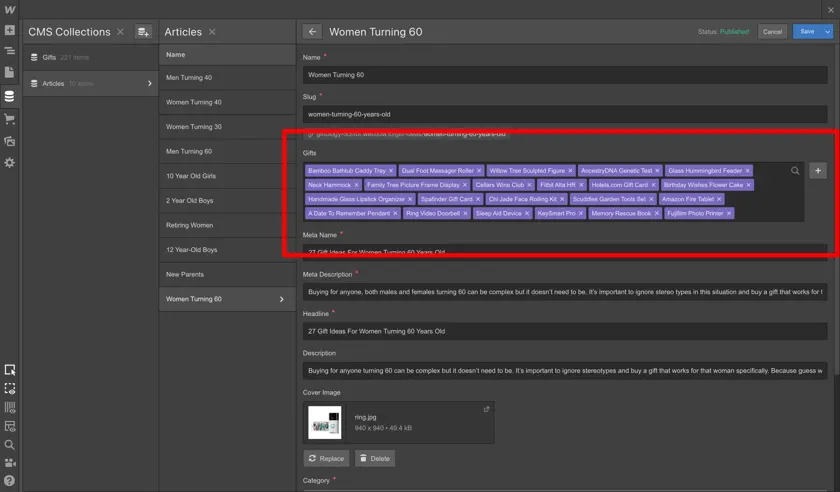Click the Name input field
Screen dimensions: 840x492
(565, 75)
